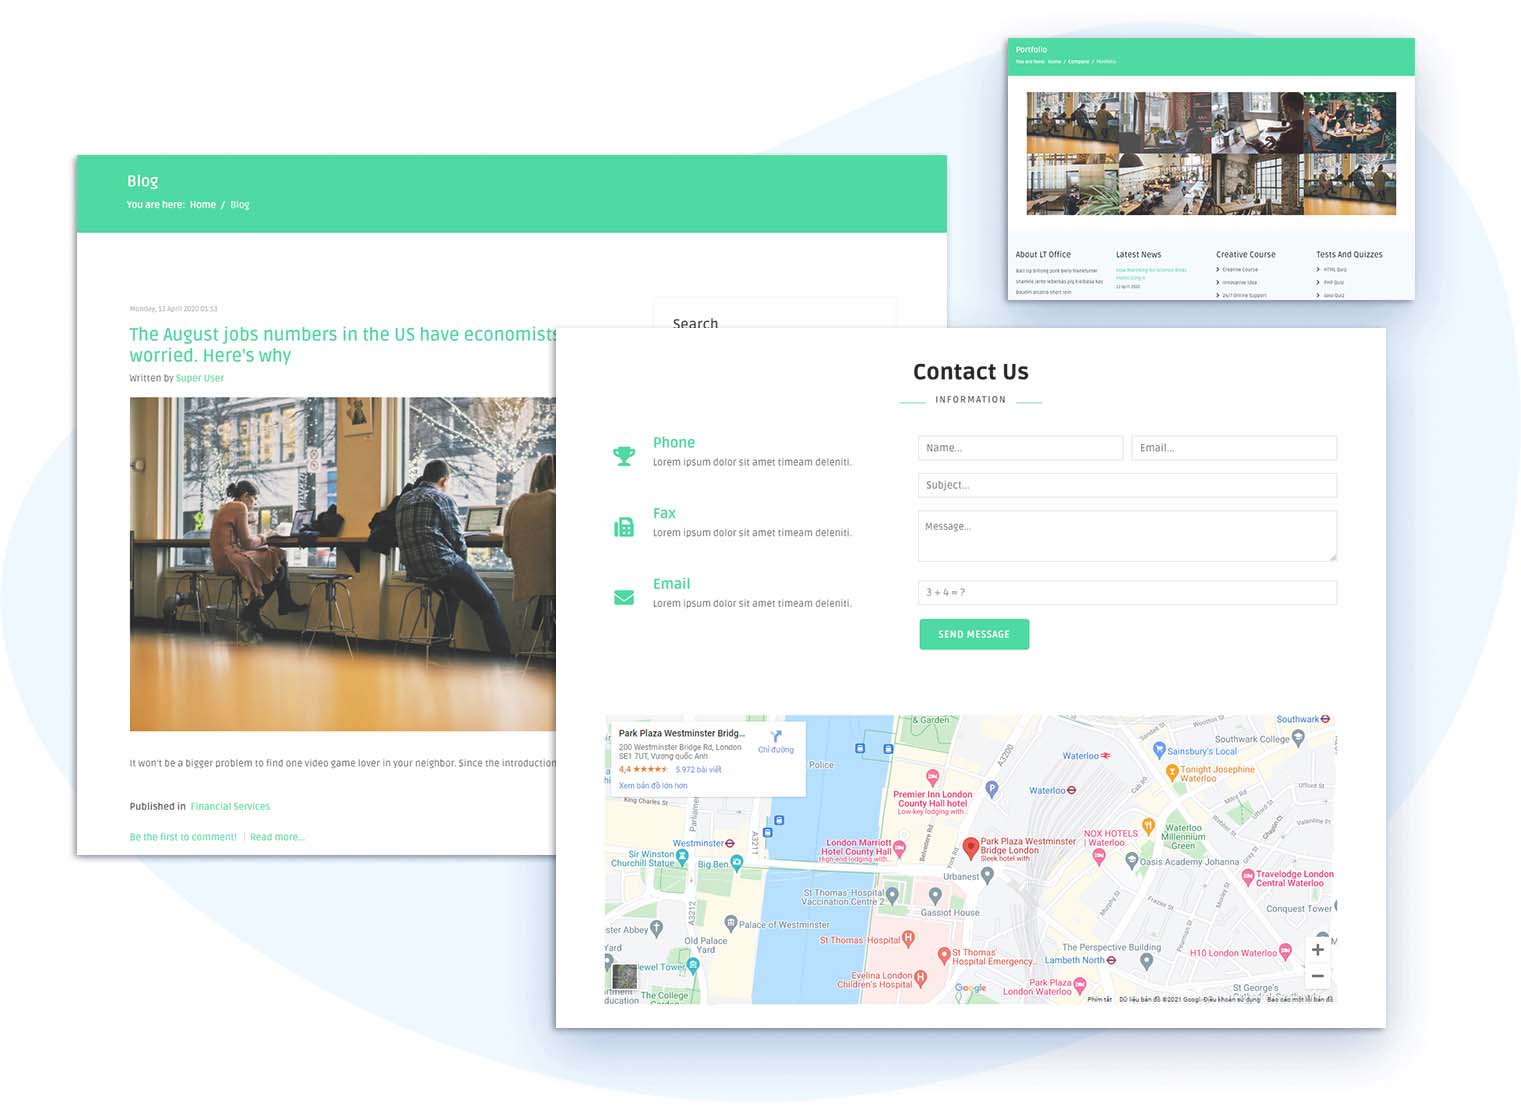Click the envelope icon beside Email
1521x1106 pixels.
pyautogui.click(x=624, y=598)
